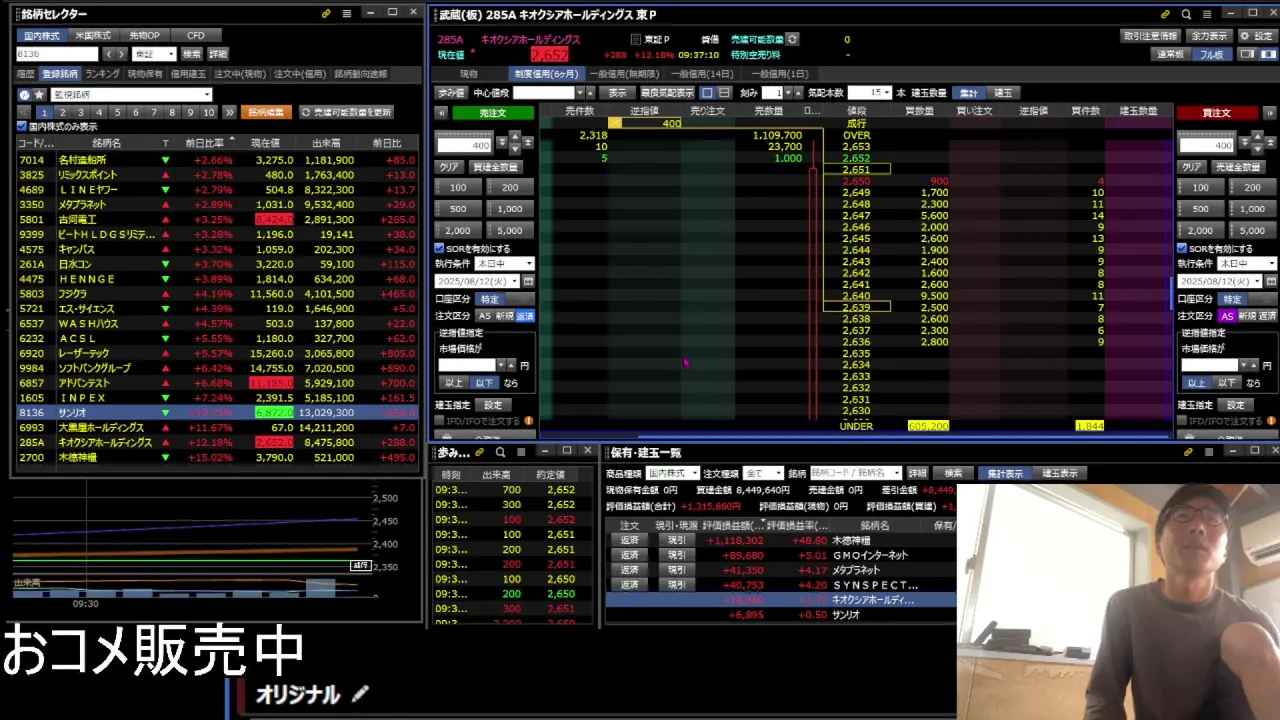Image resolution: width=1280 pixels, height=720 pixels.
Task: Click the red 買注文 button
Action: coord(1217,113)
